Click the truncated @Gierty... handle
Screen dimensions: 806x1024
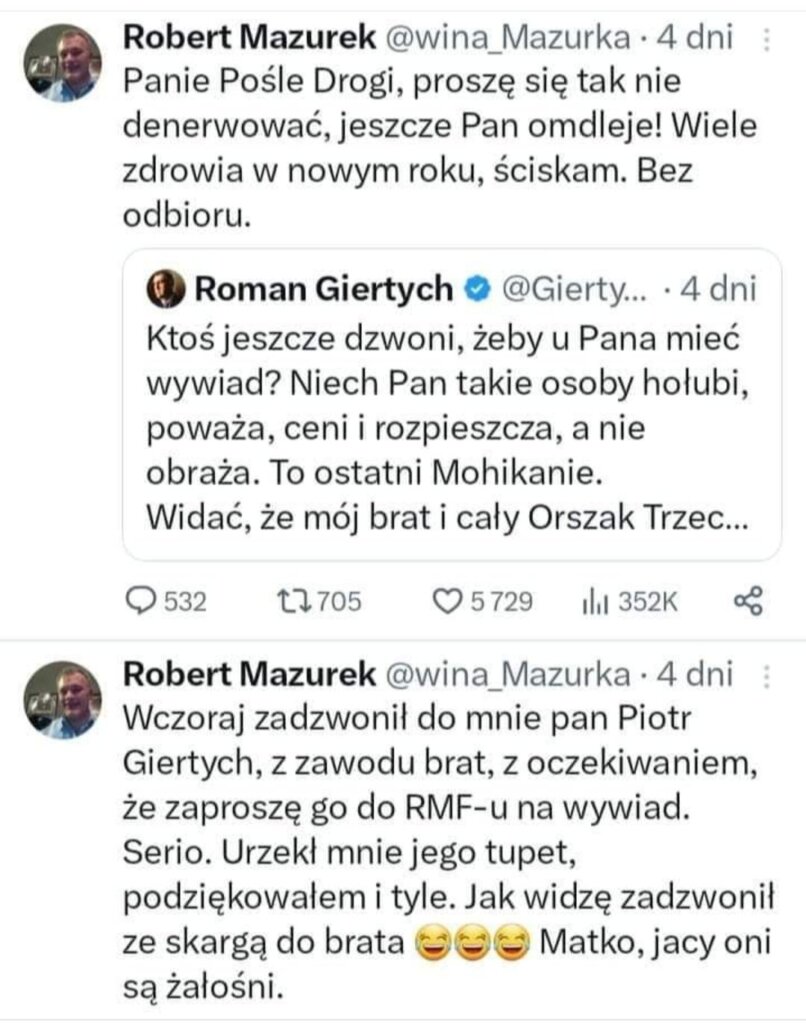click(x=573, y=290)
